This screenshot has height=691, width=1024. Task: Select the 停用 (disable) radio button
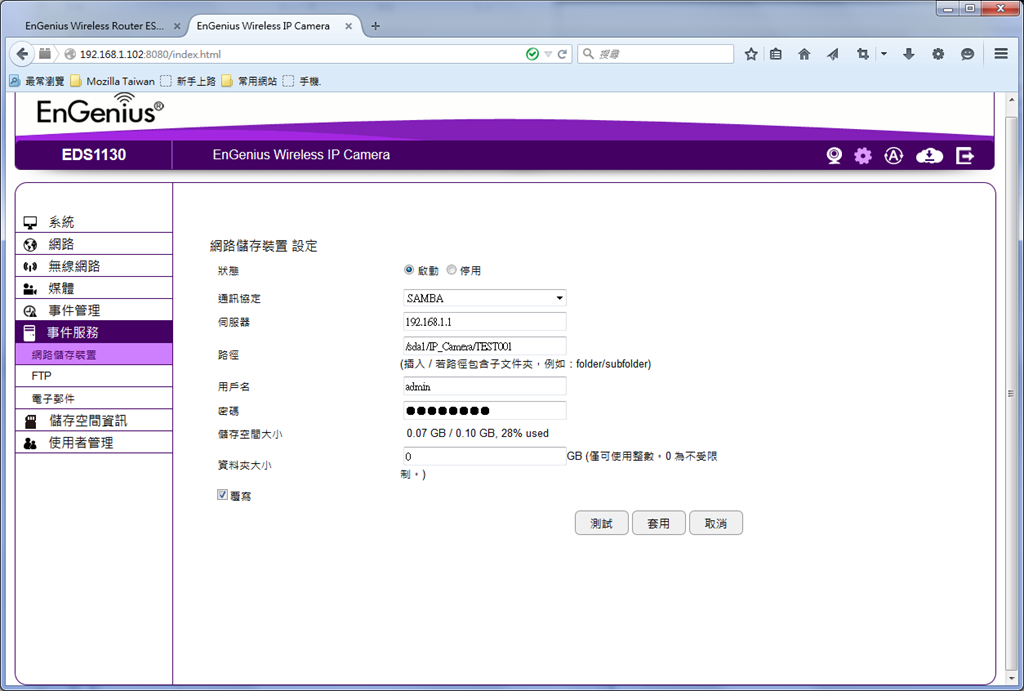(451, 270)
